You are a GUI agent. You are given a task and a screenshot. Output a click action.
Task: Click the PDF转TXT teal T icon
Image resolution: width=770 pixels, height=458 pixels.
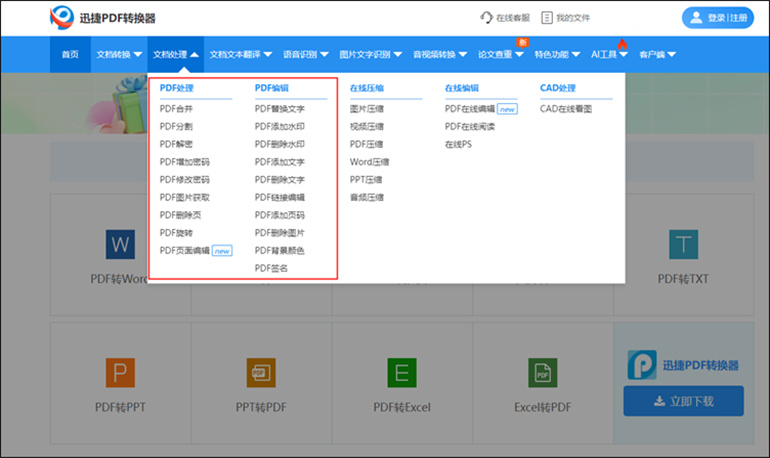(683, 244)
